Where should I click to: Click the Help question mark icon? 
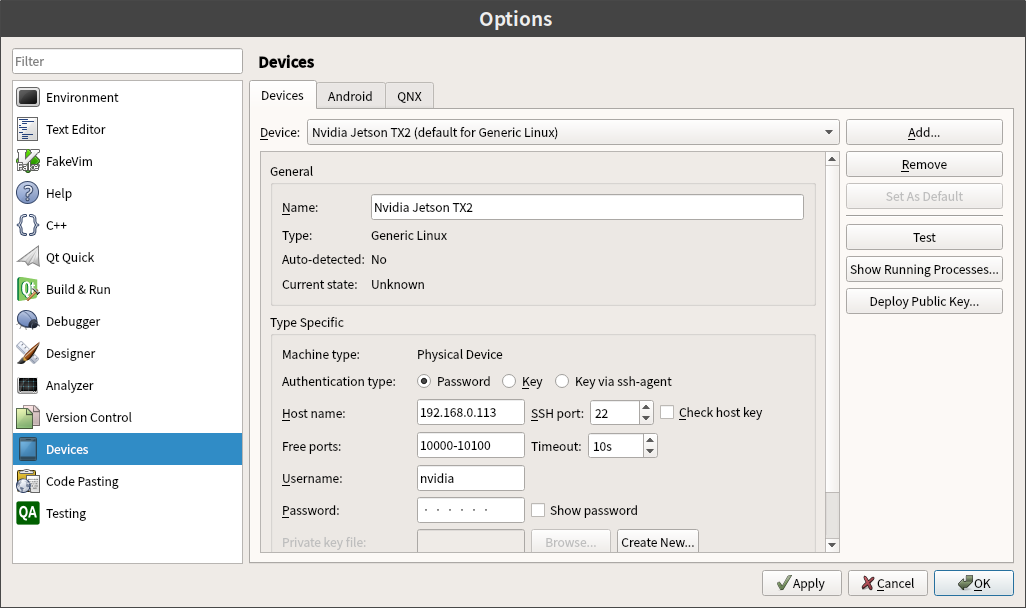click(28, 194)
